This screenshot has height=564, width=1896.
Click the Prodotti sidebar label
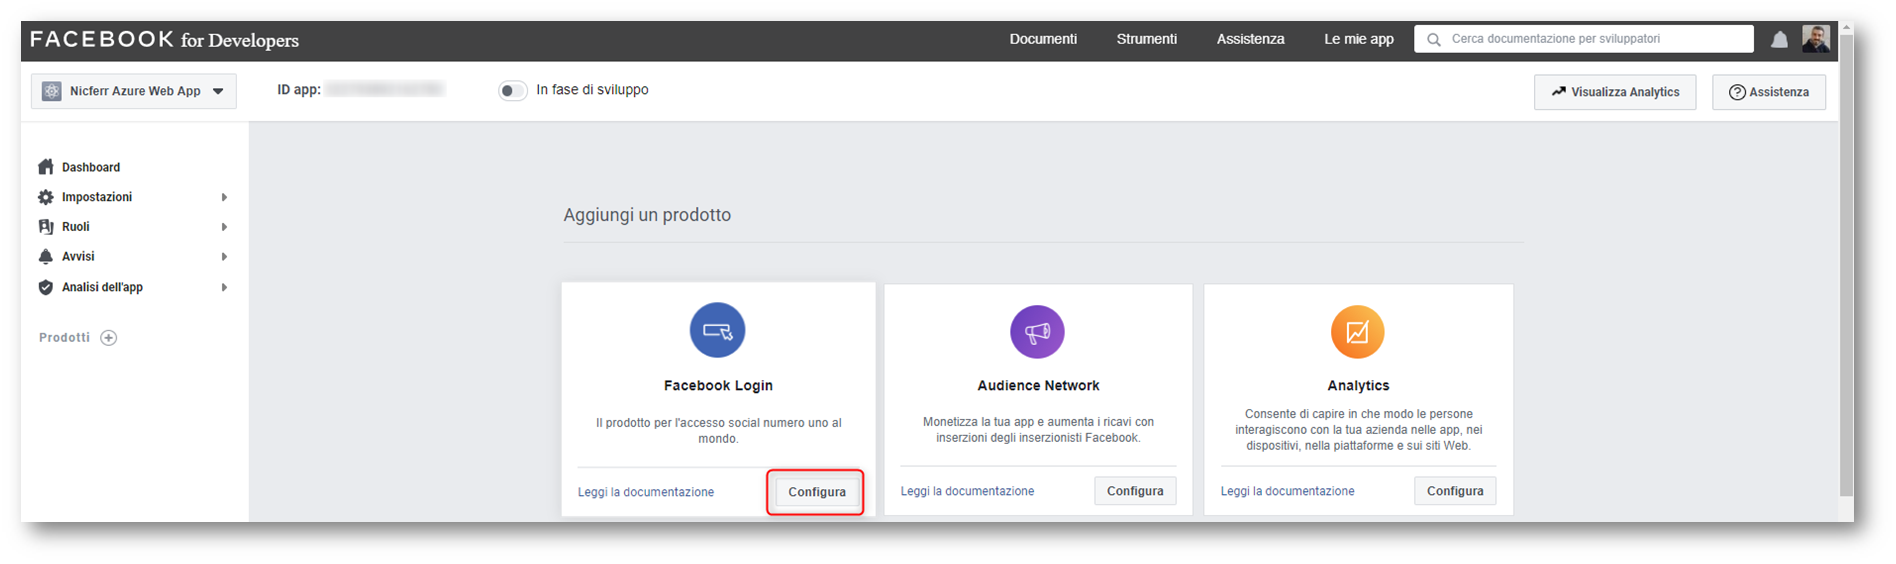64,338
